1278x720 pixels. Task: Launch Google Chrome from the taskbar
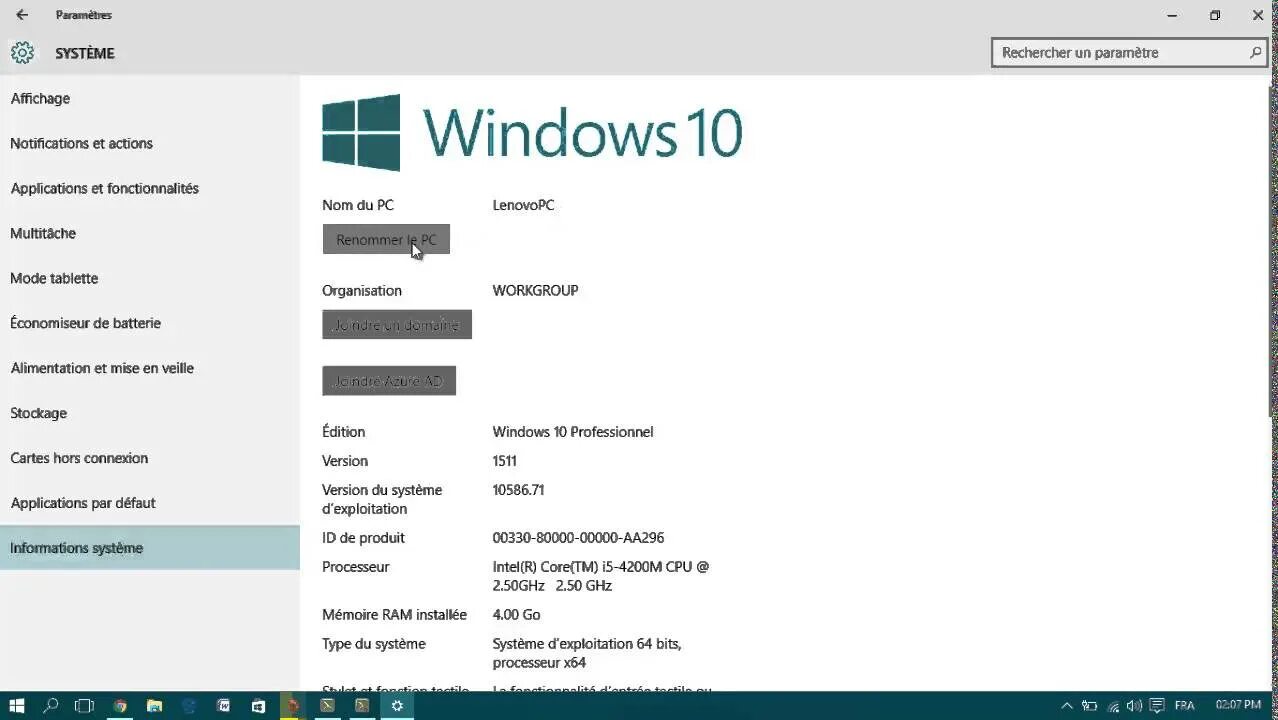120,705
